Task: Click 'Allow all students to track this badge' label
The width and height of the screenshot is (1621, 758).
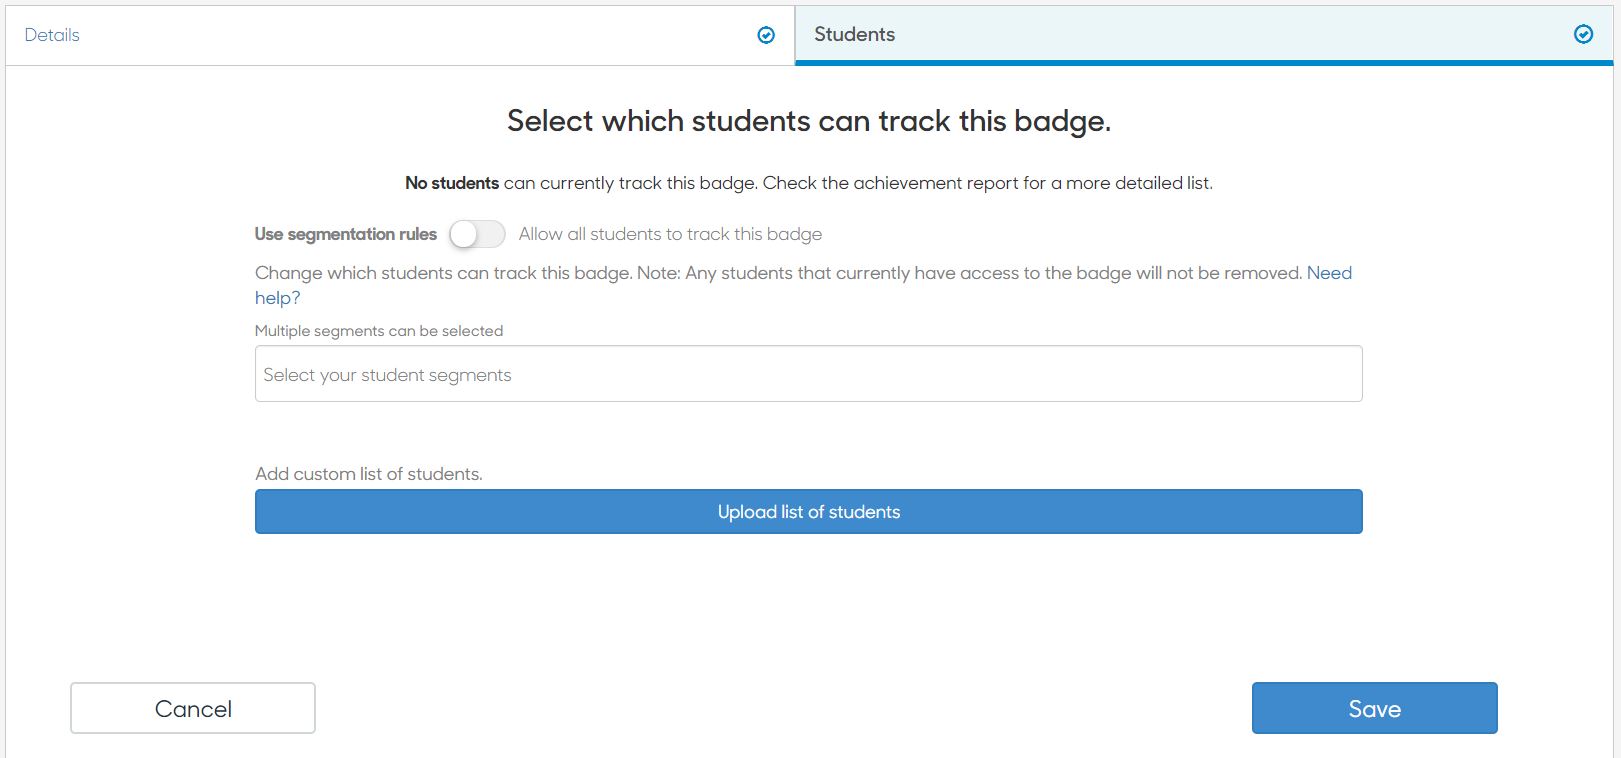Action: pos(670,234)
